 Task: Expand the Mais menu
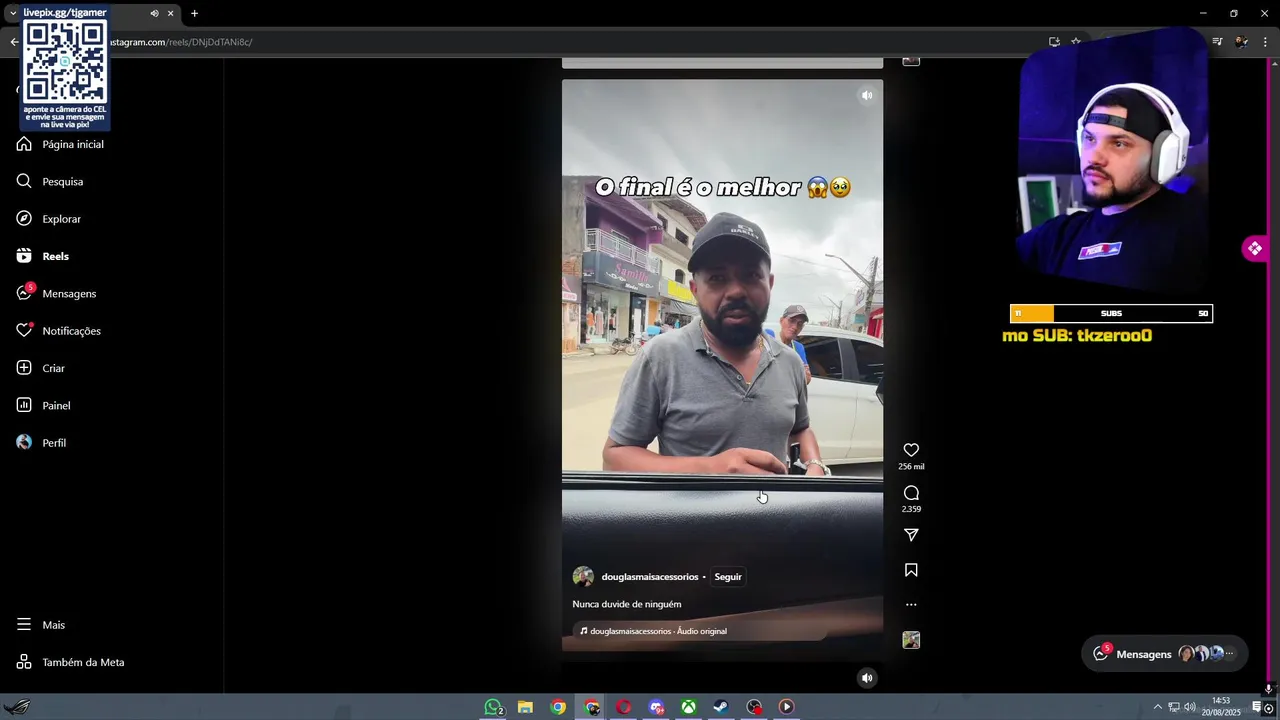click(x=41, y=625)
